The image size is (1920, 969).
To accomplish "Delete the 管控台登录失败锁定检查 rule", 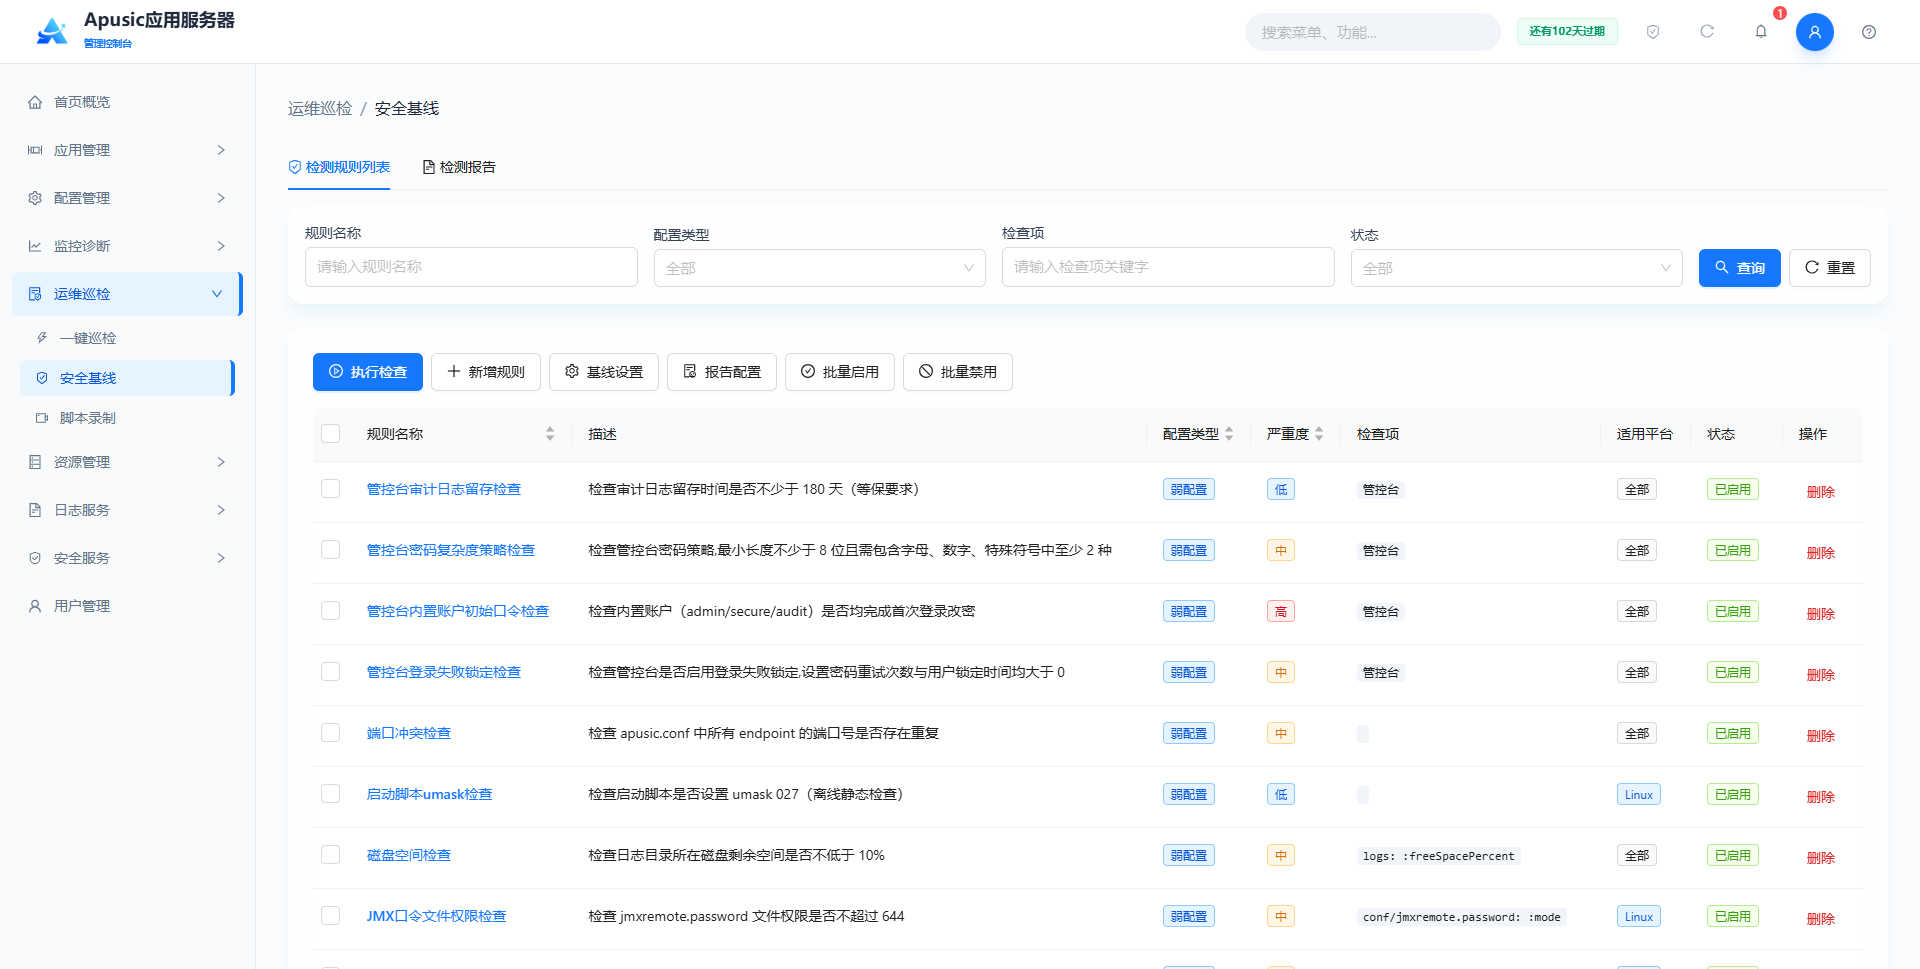I will pos(1821,675).
